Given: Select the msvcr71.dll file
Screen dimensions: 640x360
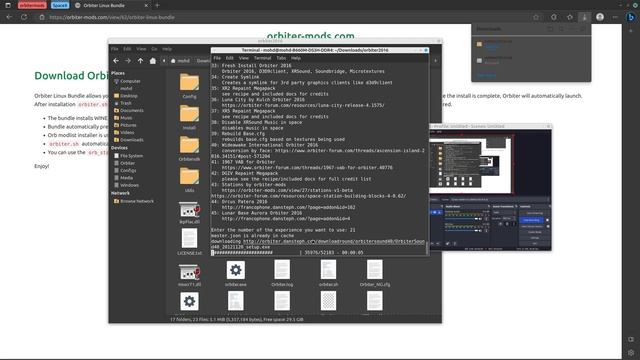Looking at the screenshot, I should coord(189,275).
